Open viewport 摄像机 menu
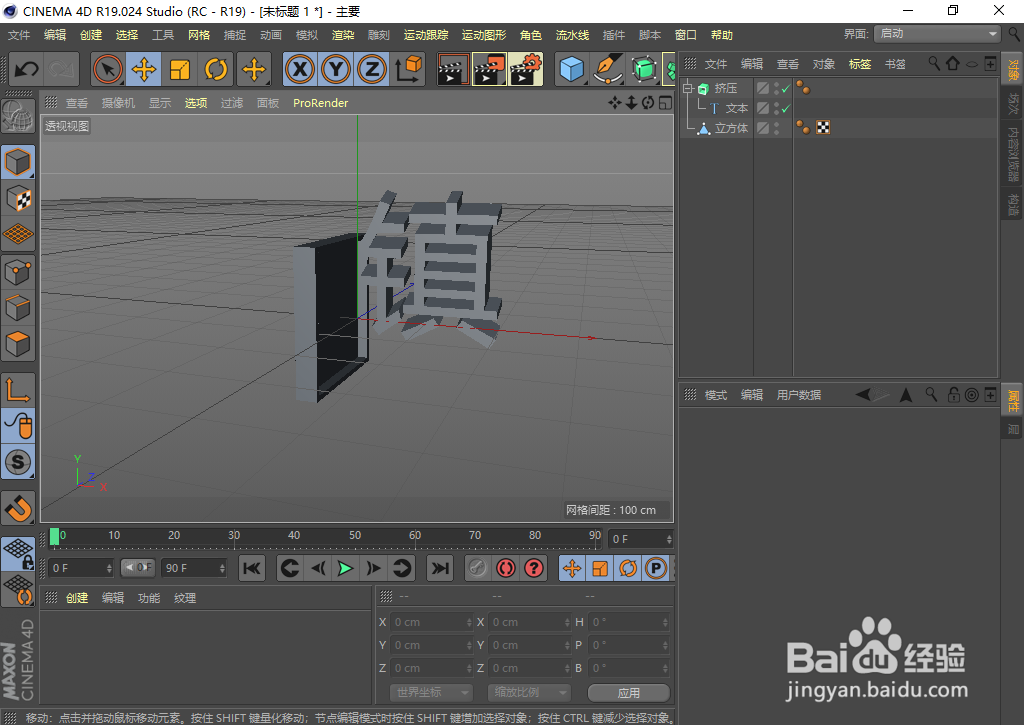1024x725 pixels. tap(118, 103)
